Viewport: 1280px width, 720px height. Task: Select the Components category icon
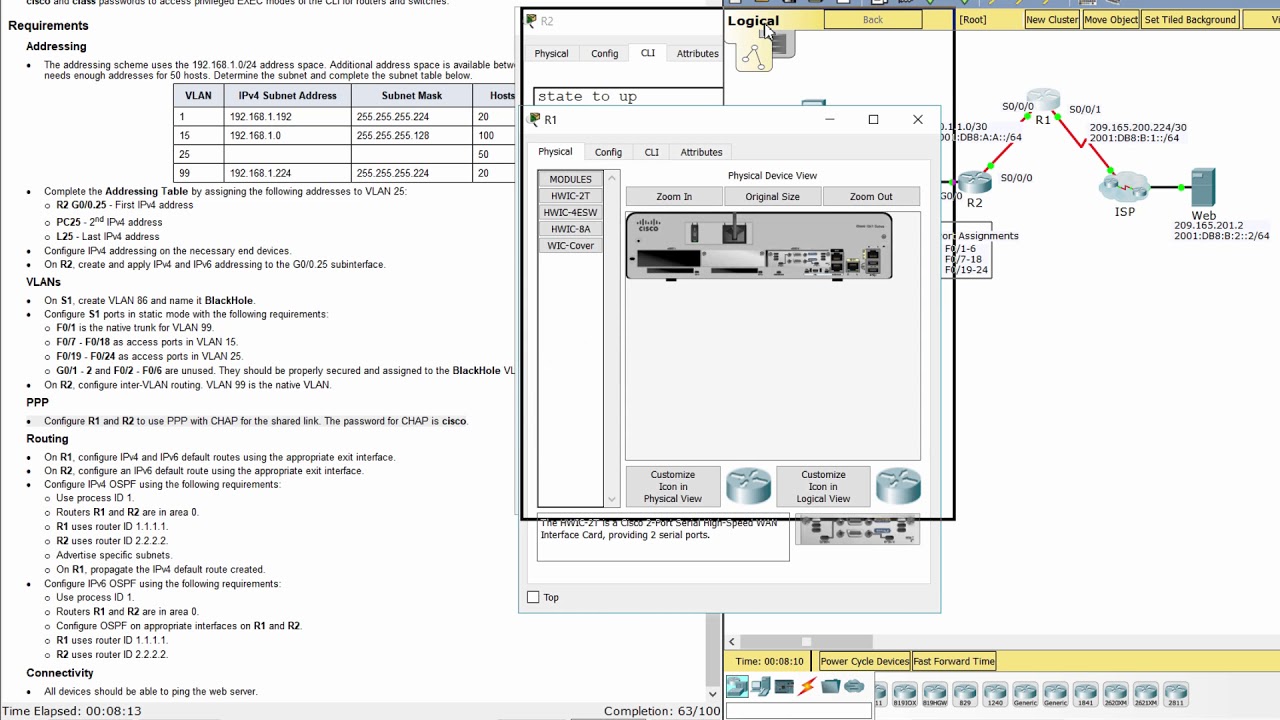coord(784,686)
